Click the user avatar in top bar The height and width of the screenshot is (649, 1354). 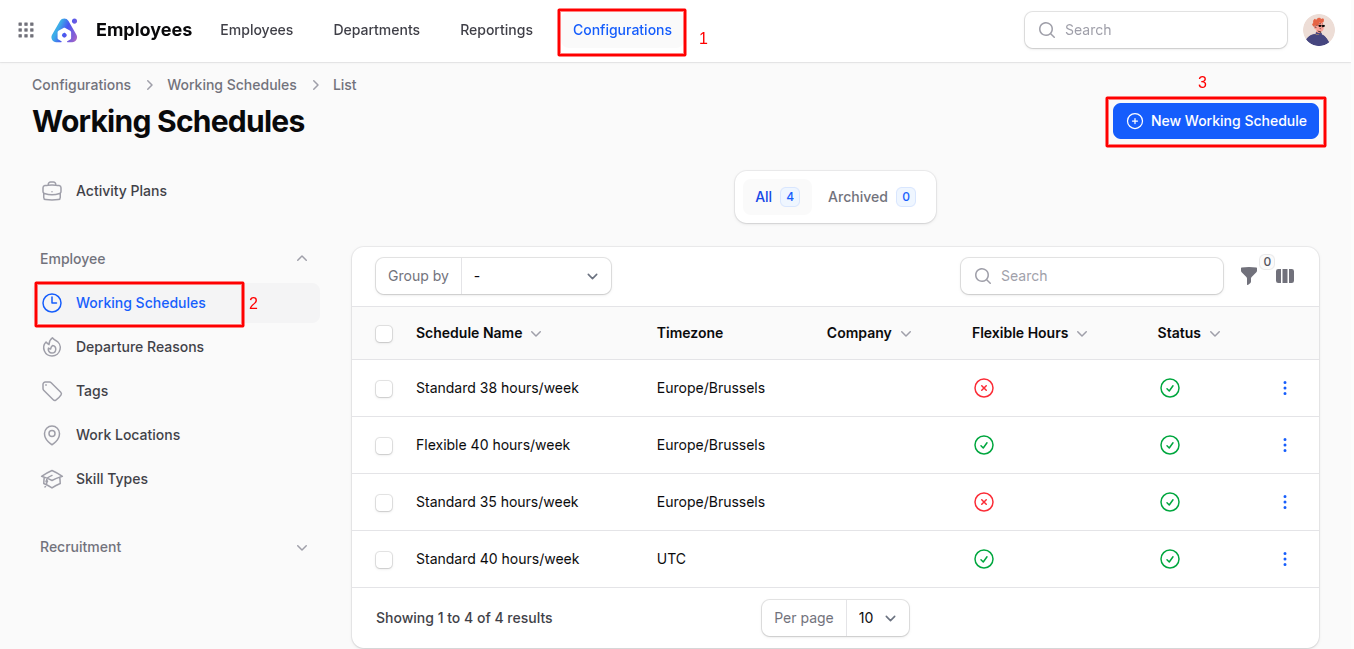(1318, 30)
